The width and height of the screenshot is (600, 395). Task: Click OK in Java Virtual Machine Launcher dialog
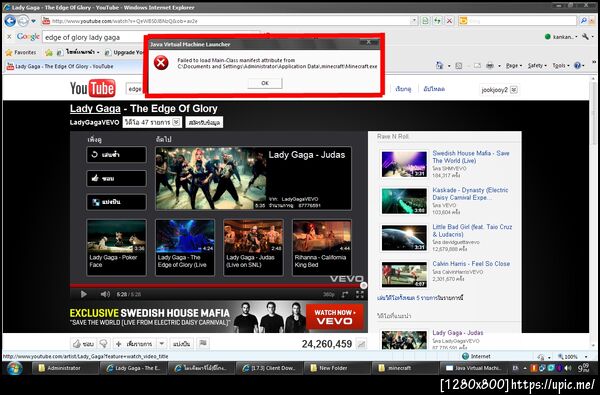coord(265,83)
